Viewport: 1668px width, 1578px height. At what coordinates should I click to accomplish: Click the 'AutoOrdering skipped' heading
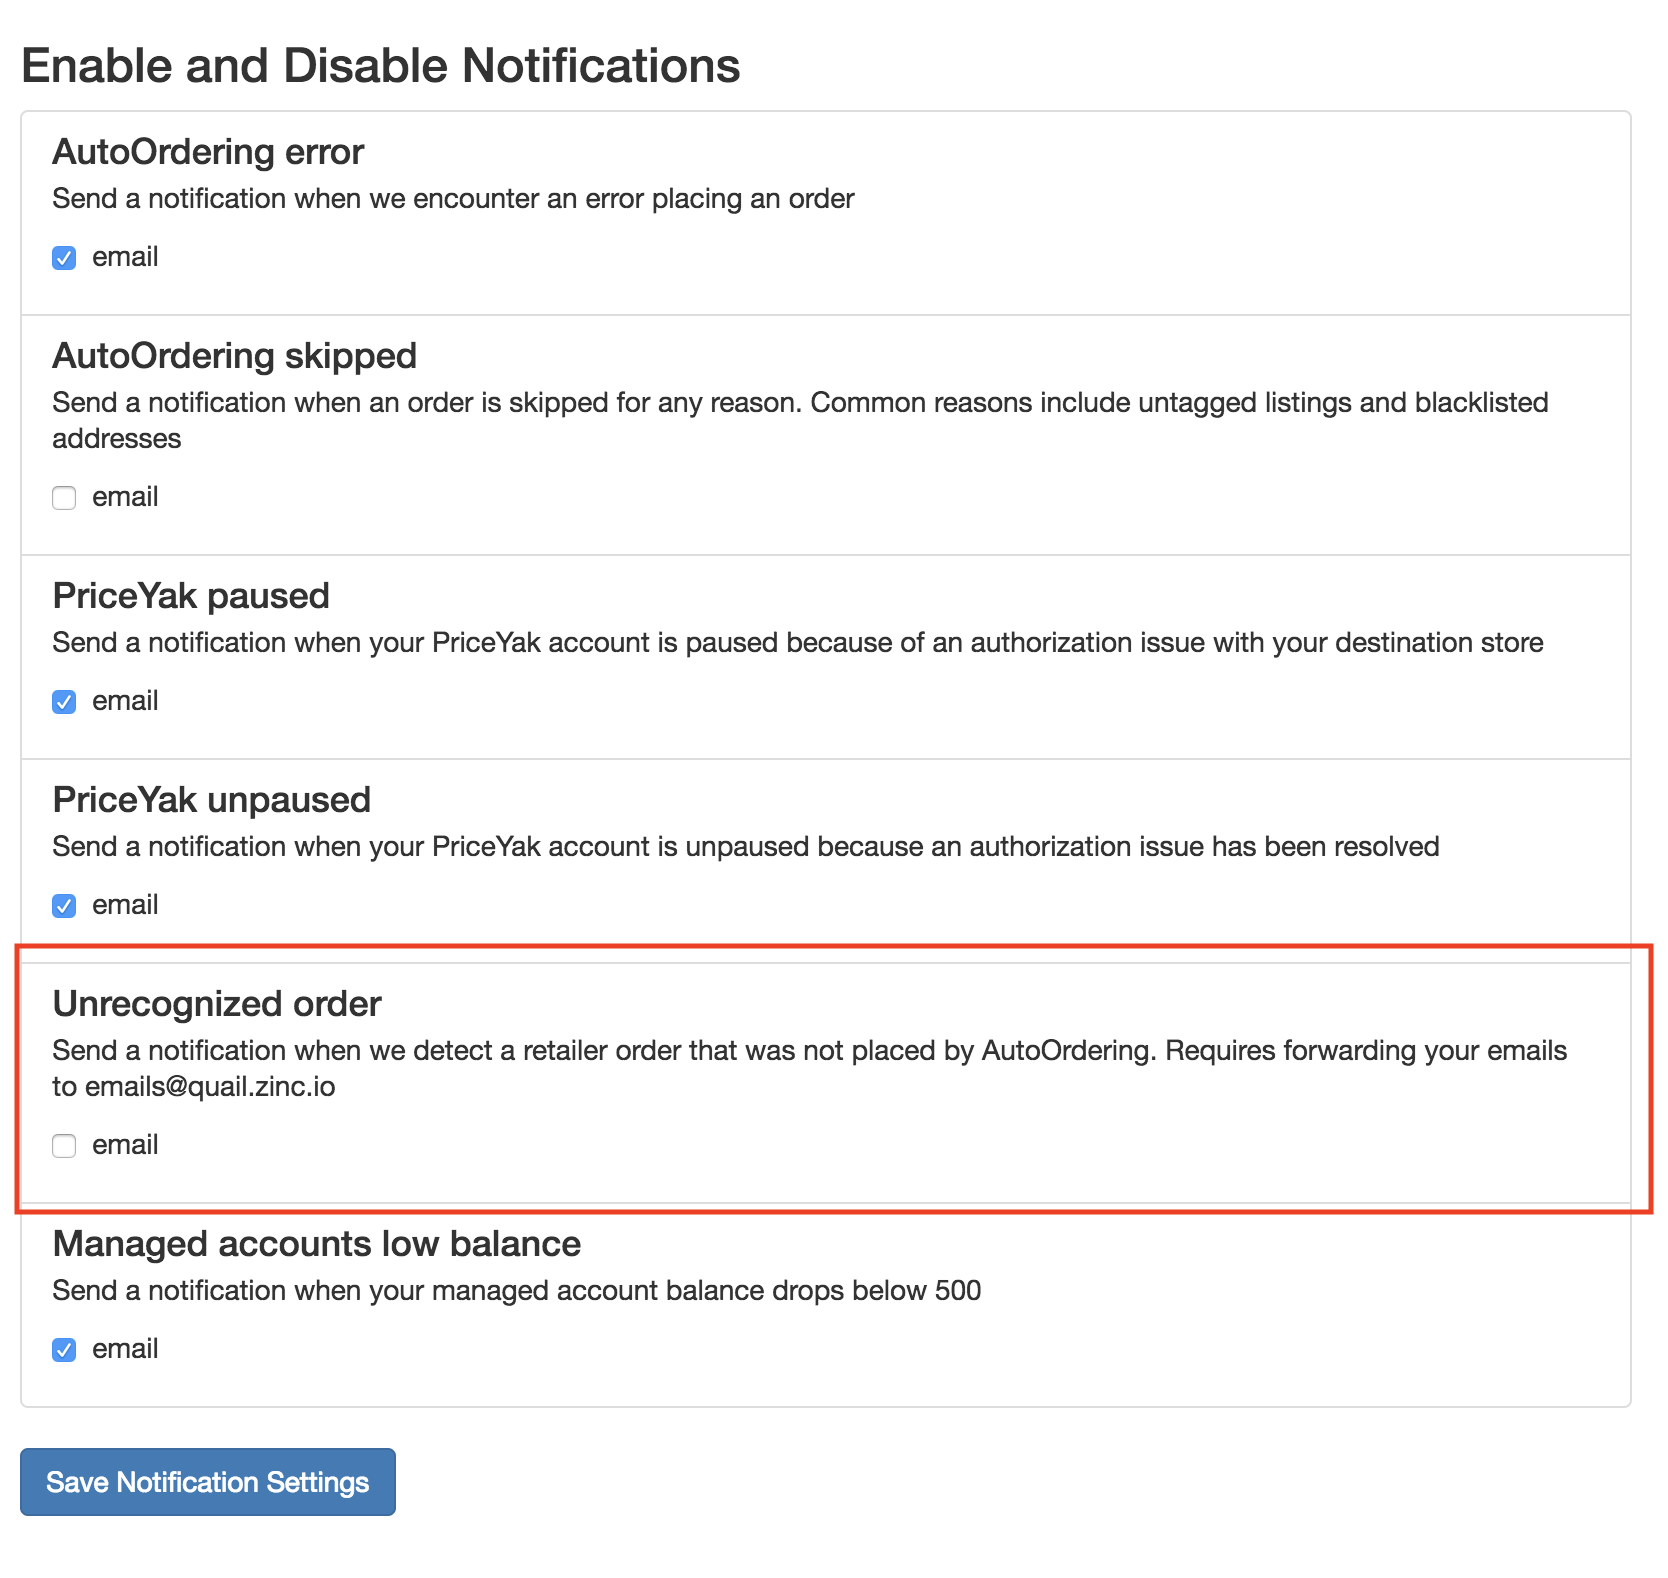tap(235, 356)
